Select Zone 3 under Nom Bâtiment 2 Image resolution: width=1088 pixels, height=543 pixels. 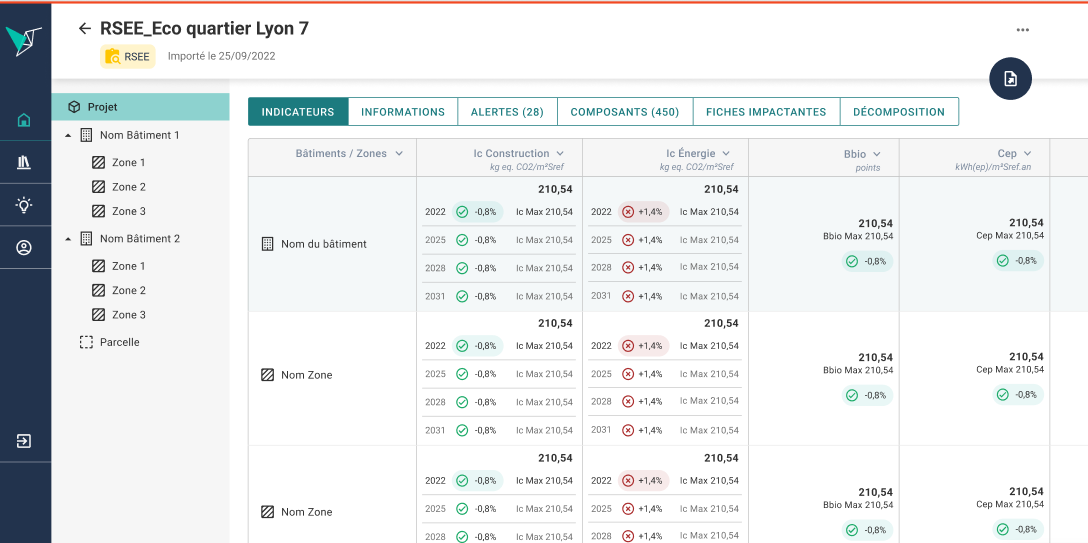[129, 314]
